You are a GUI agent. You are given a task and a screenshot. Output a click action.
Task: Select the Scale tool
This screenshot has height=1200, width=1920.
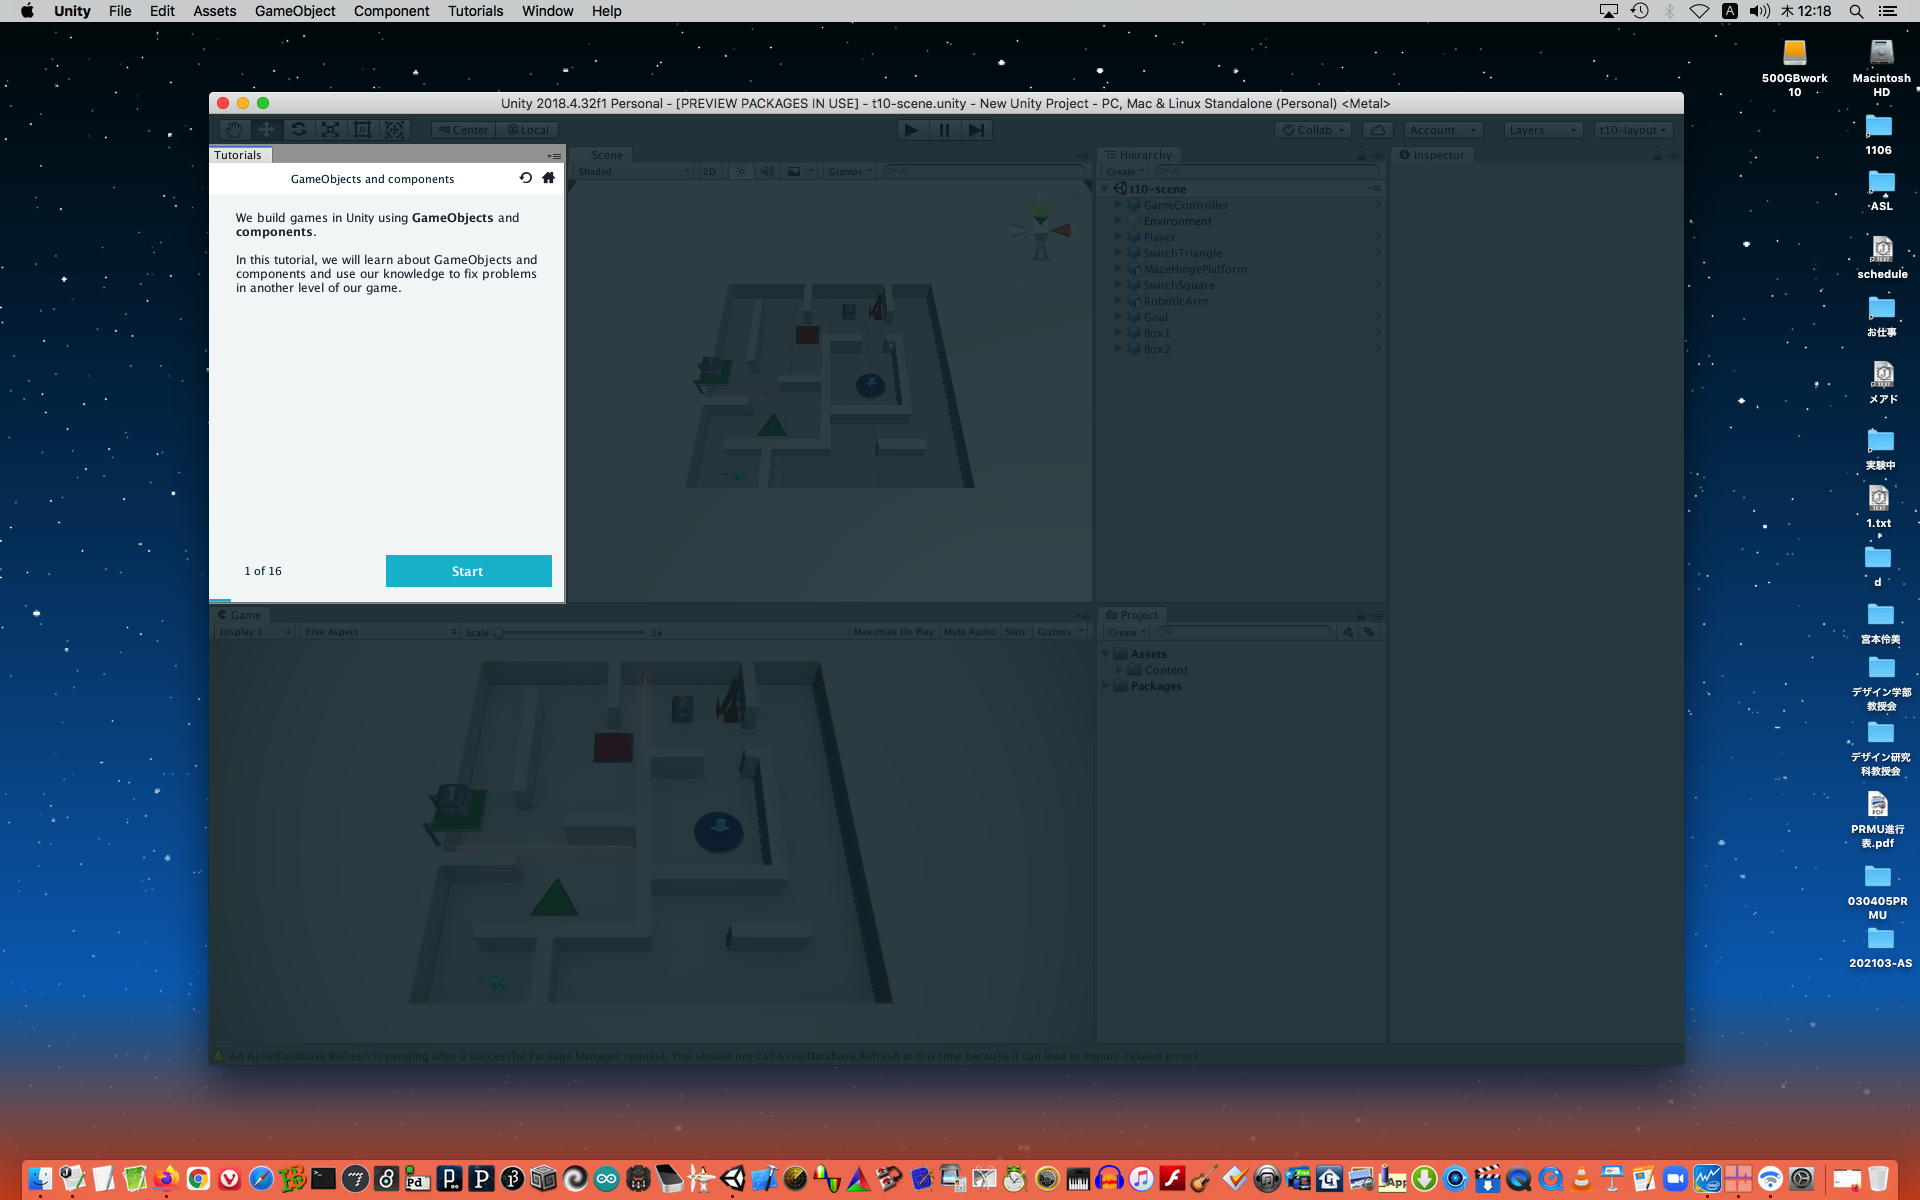pos(330,130)
